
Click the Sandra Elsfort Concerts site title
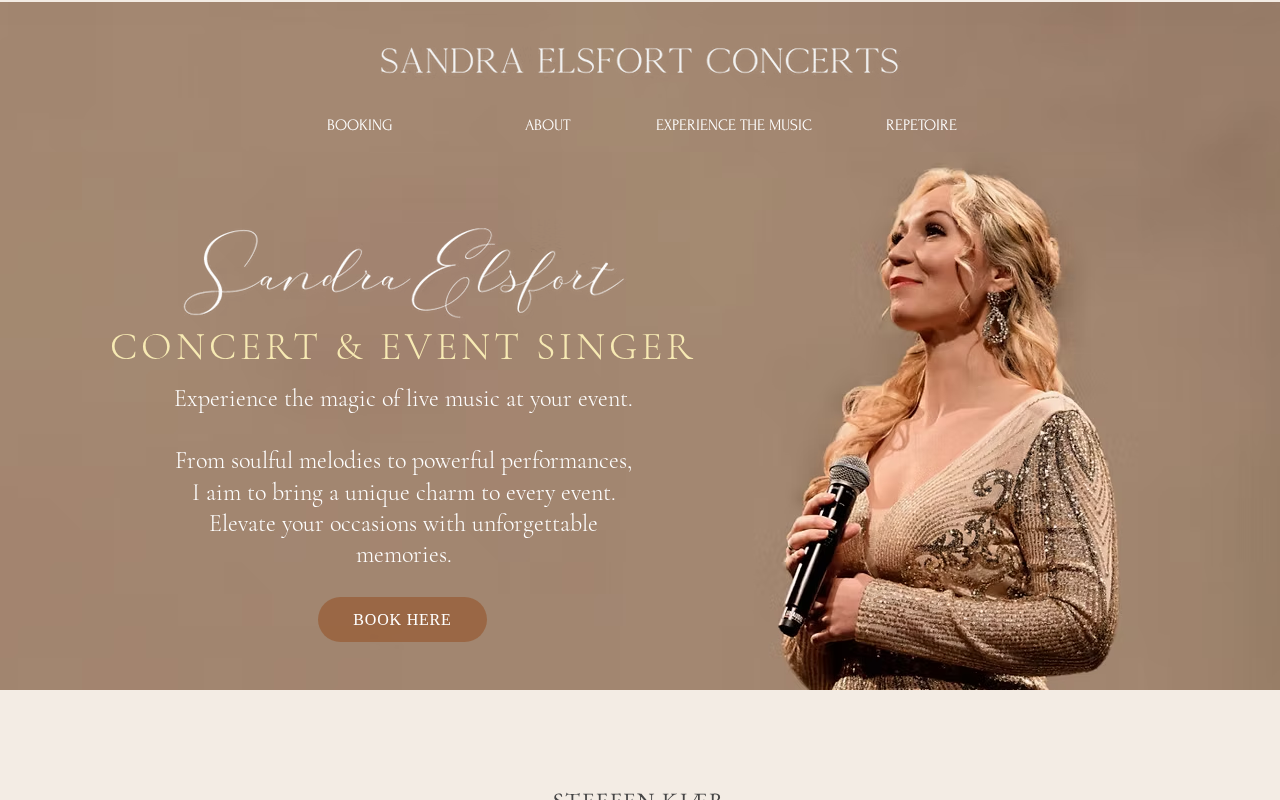tap(639, 61)
